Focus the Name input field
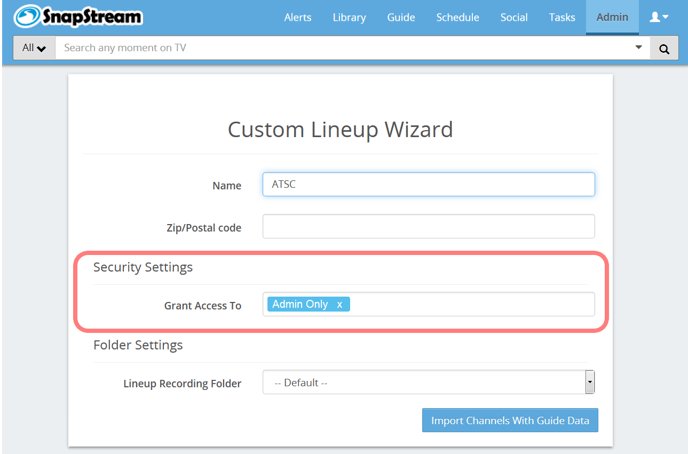 428,184
